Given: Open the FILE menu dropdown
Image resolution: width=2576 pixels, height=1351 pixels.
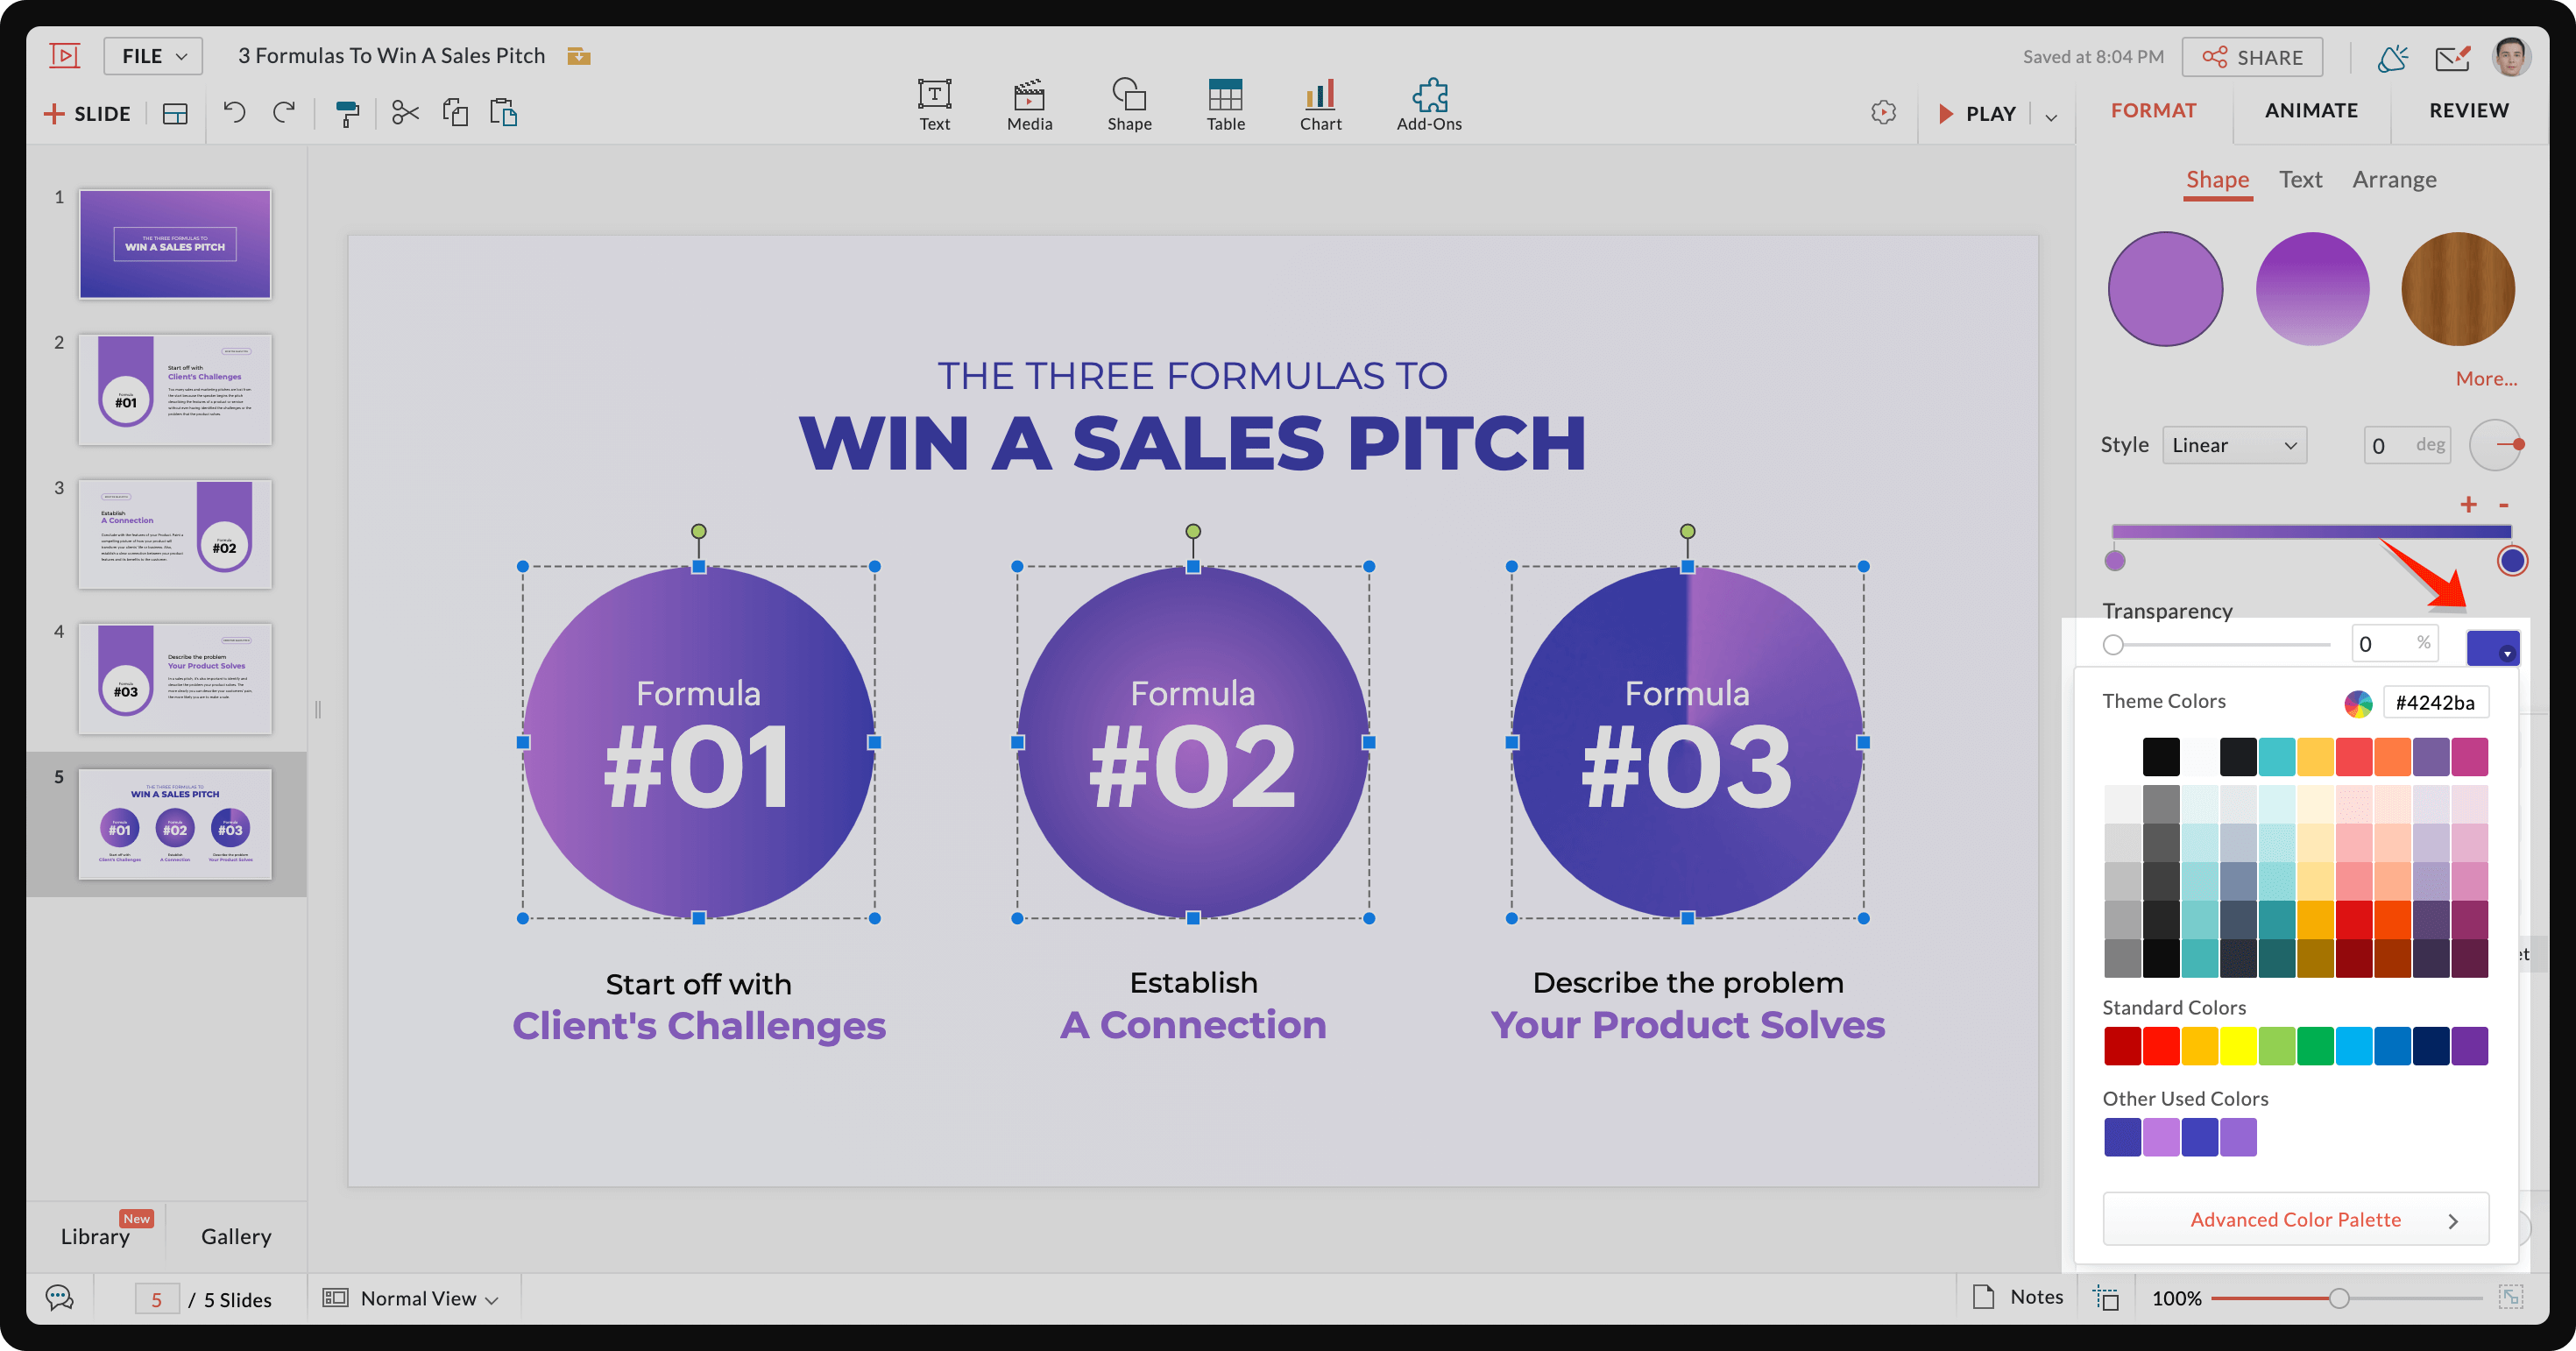Looking at the screenshot, I should 153,56.
